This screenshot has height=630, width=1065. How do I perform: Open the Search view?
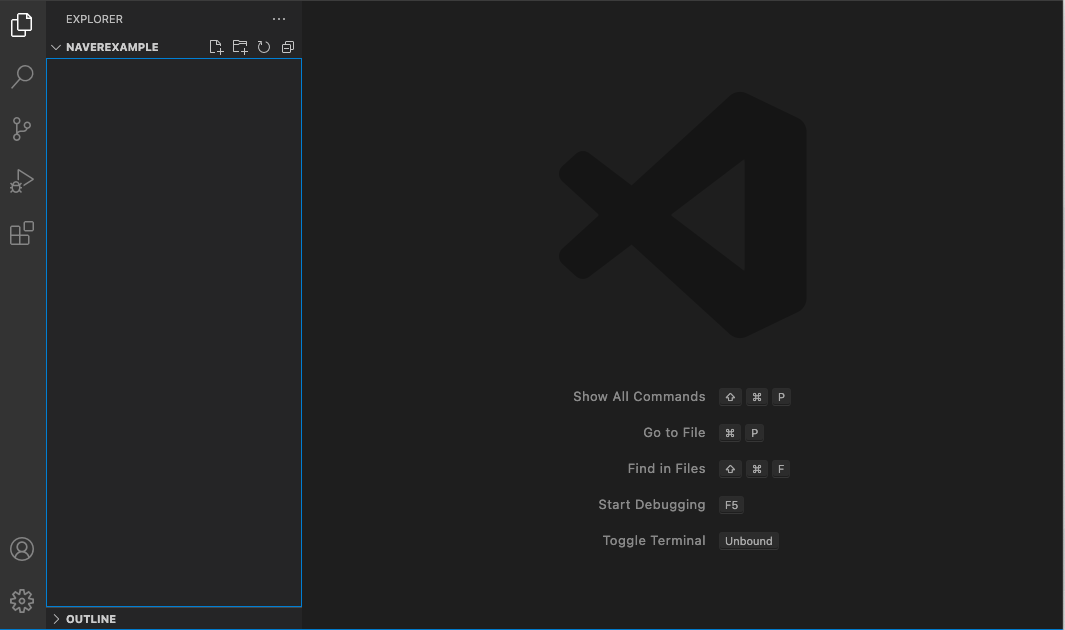point(22,77)
